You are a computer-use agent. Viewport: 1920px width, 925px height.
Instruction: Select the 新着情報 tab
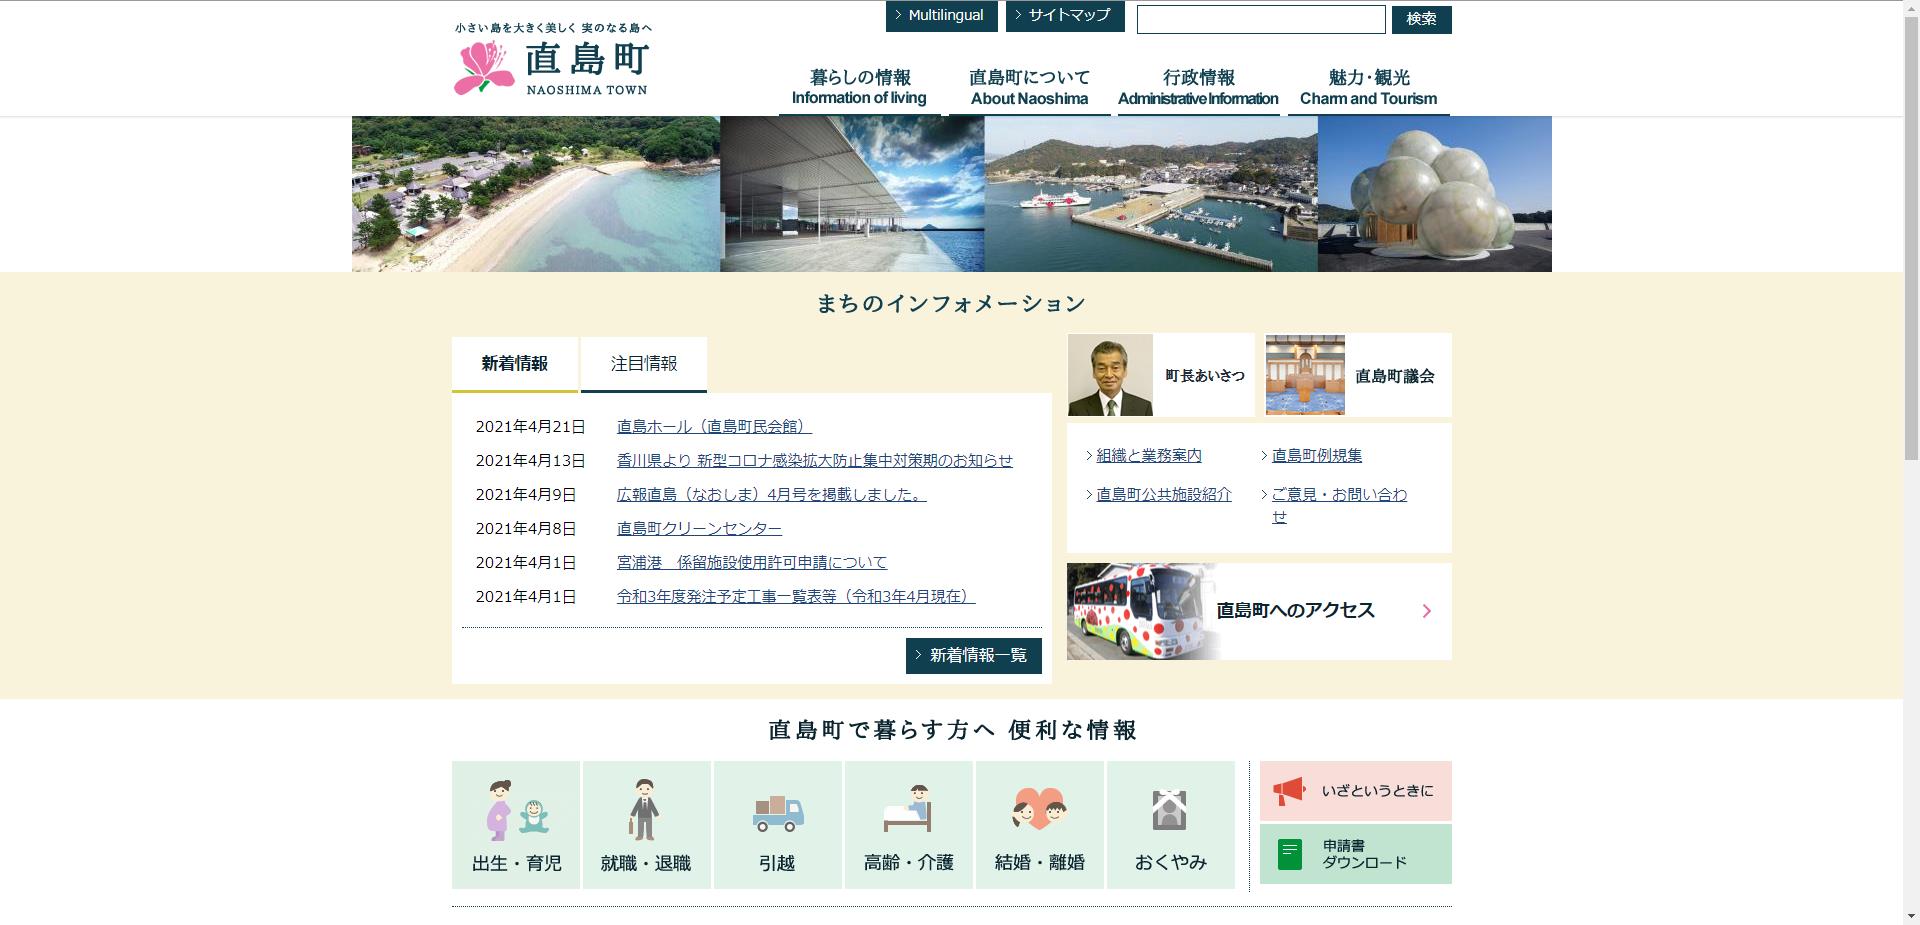(x=515, y=364)
